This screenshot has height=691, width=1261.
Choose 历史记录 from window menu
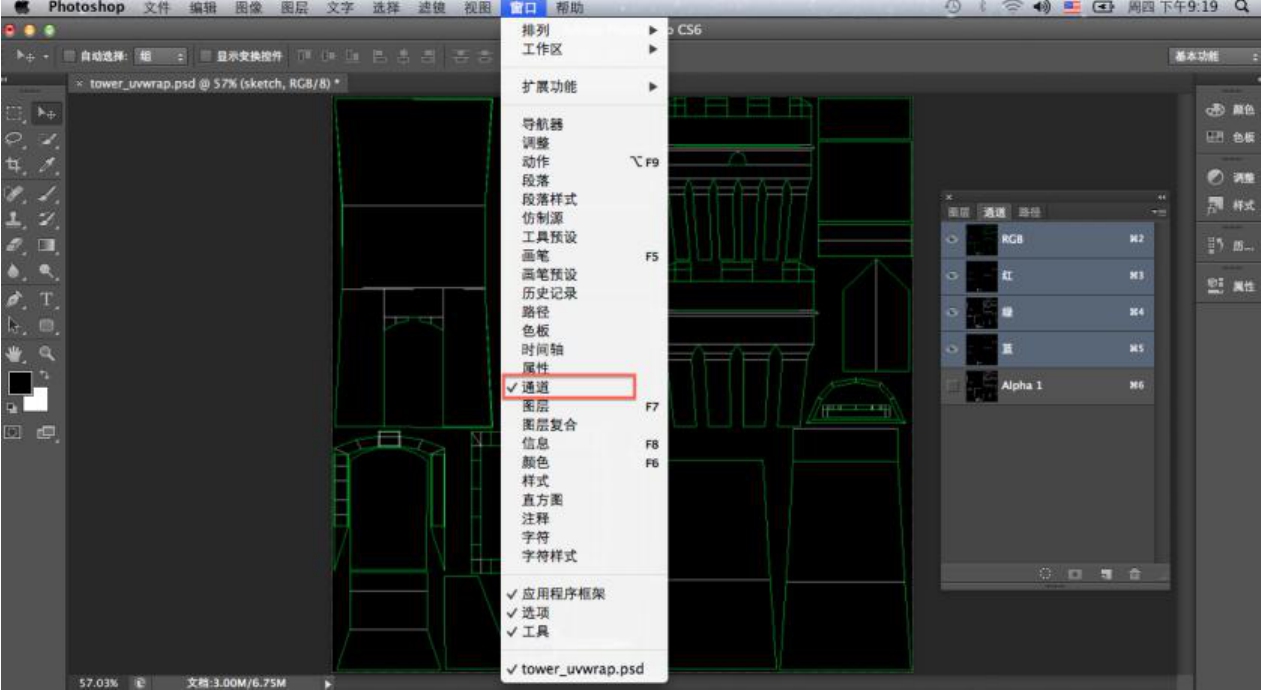point(584,294)
